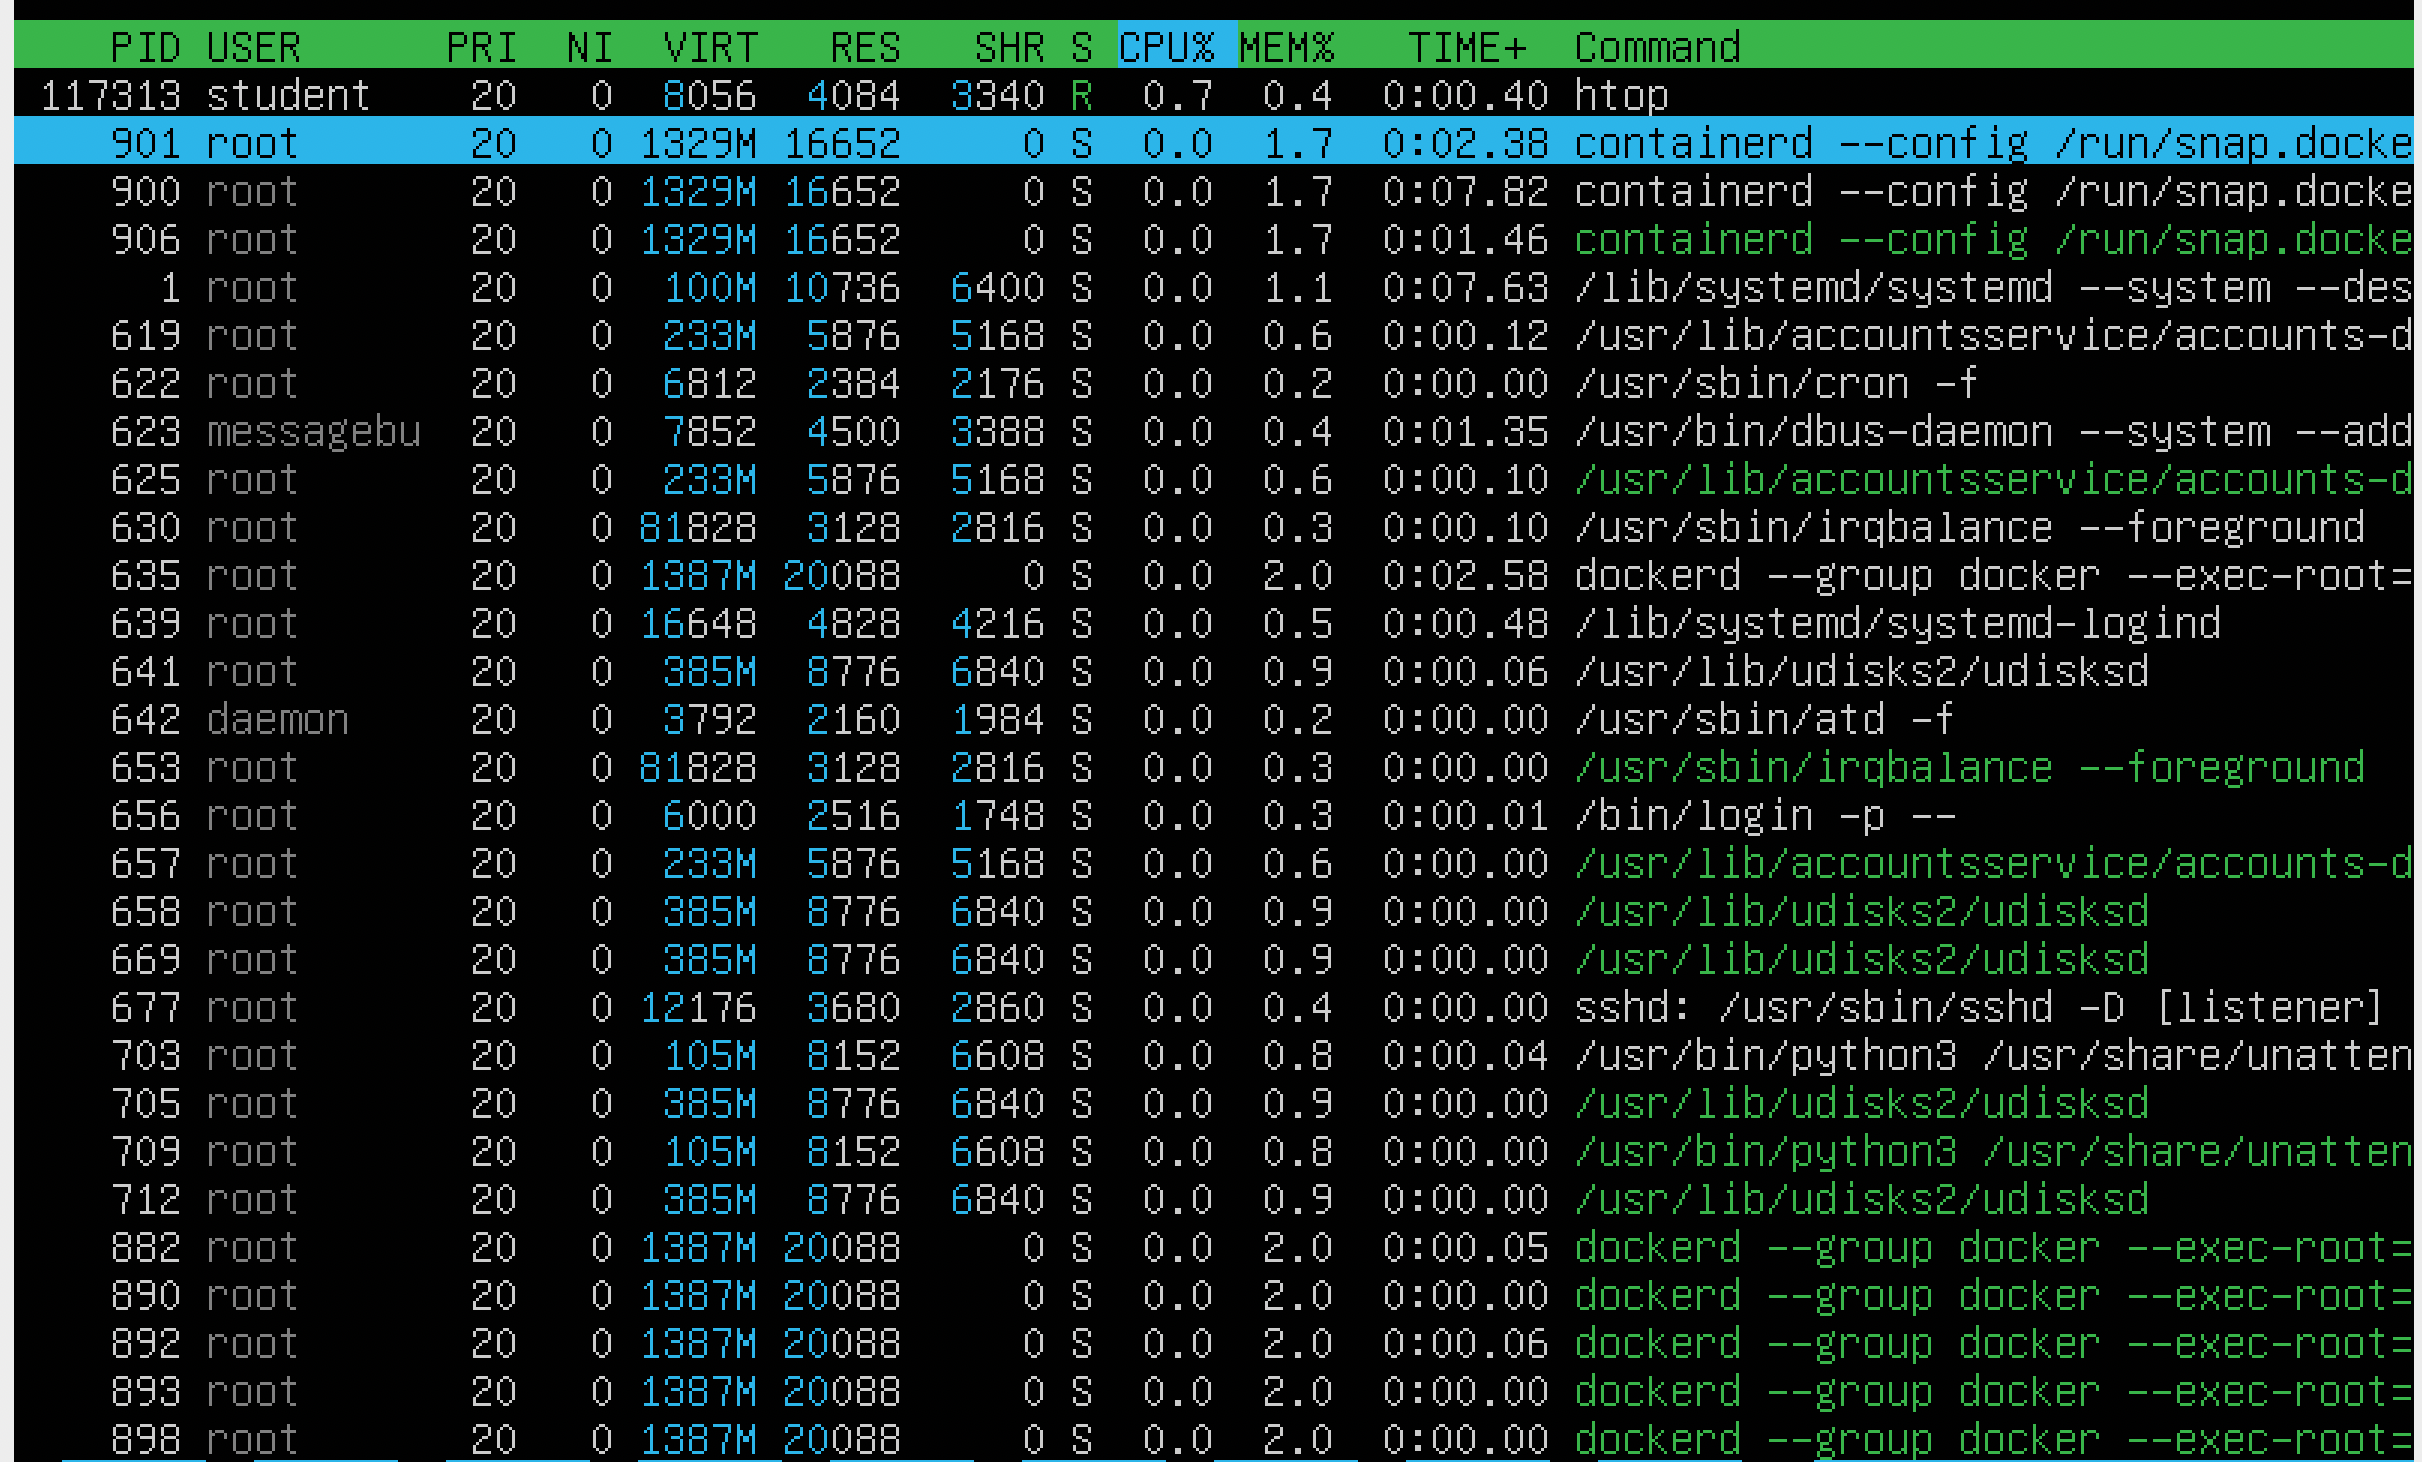The image size is (2422, 1462).
Task: Click the R state of the htop process
Action: pyautogui.click(x=1082, y=95)
